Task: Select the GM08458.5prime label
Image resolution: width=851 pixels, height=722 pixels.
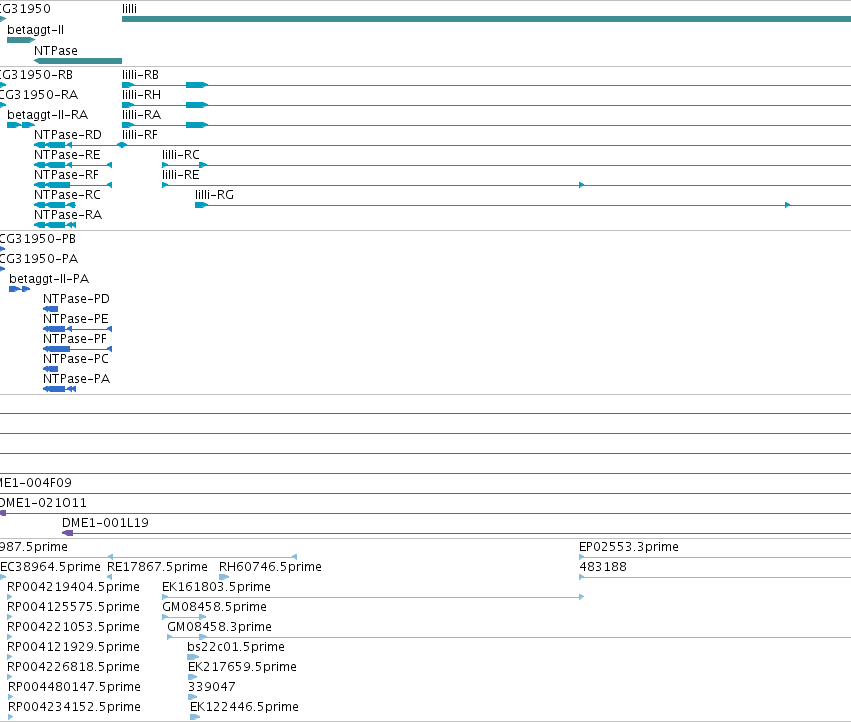Action: click(214, 607)
